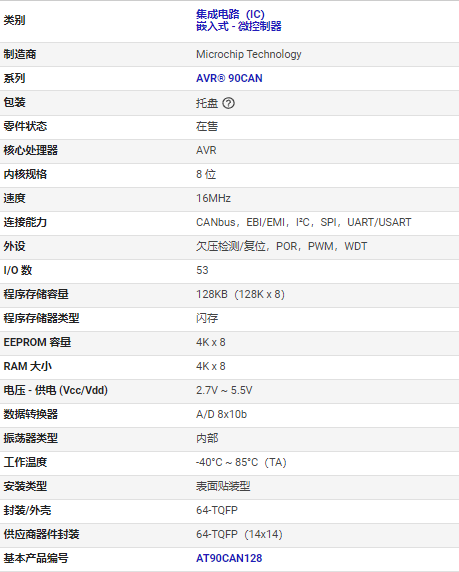Open the 嵌入式 - 微控制器 category link
The height and width of the screenshot is (572, 459).
[239, 26]
